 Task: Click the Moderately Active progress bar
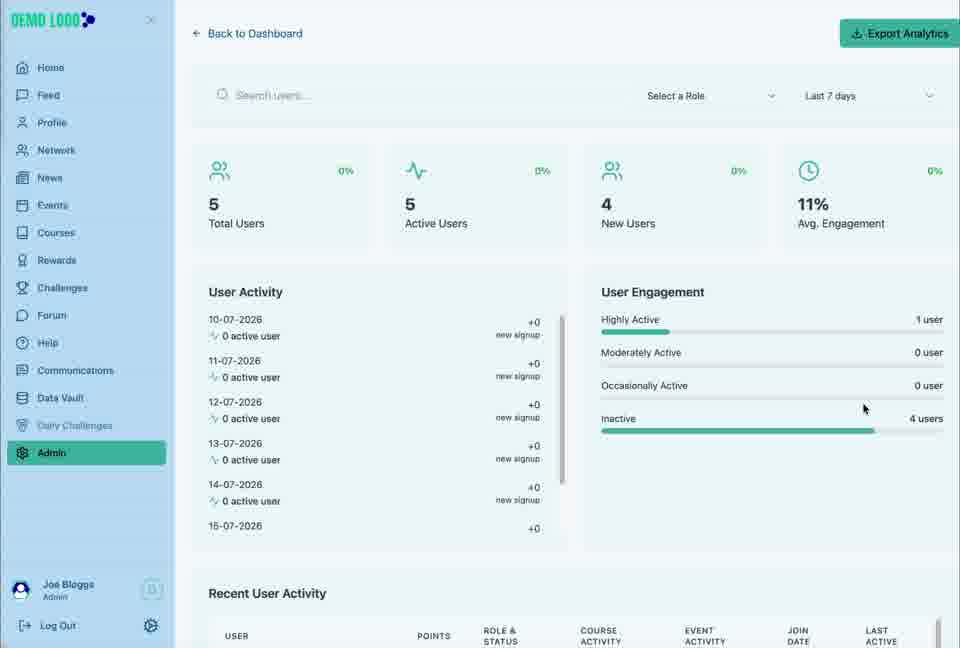pyautogui.click(x=772, y=366)
